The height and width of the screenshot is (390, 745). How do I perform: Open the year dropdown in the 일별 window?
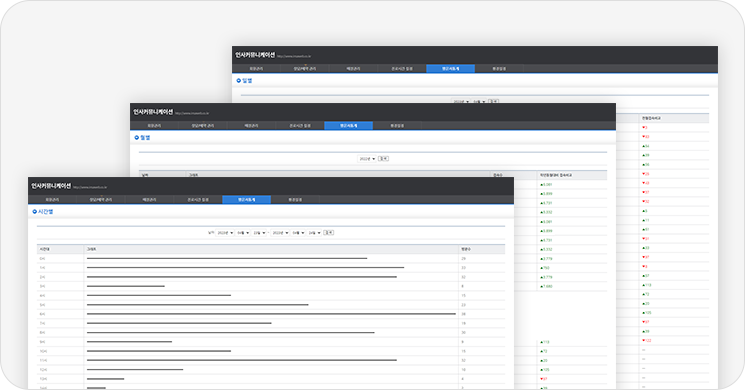(461, 101)
